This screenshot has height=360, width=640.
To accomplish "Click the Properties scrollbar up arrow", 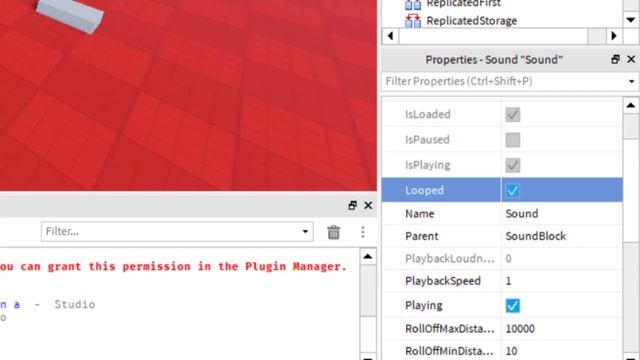I will tap(631, 105).
